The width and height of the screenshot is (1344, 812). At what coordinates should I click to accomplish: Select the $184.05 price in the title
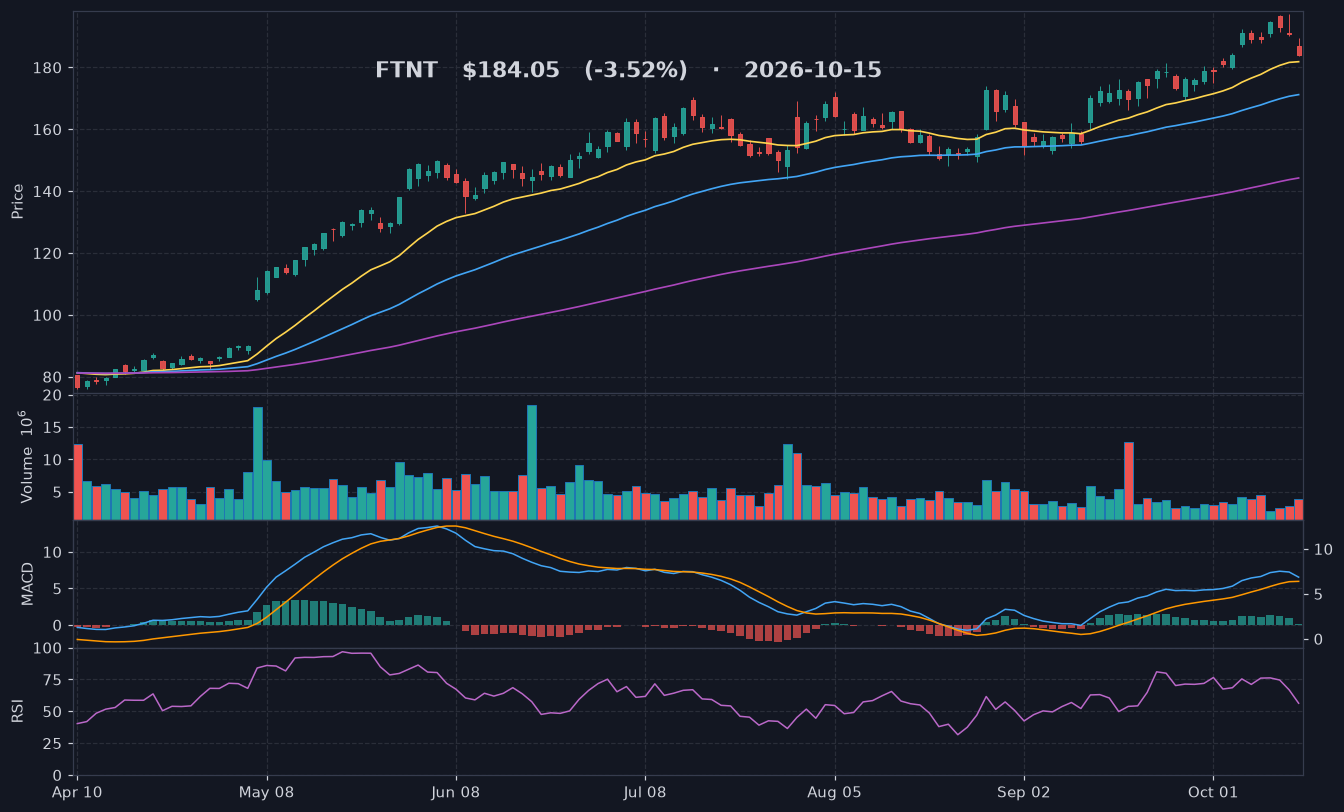(x=511, y=71)
